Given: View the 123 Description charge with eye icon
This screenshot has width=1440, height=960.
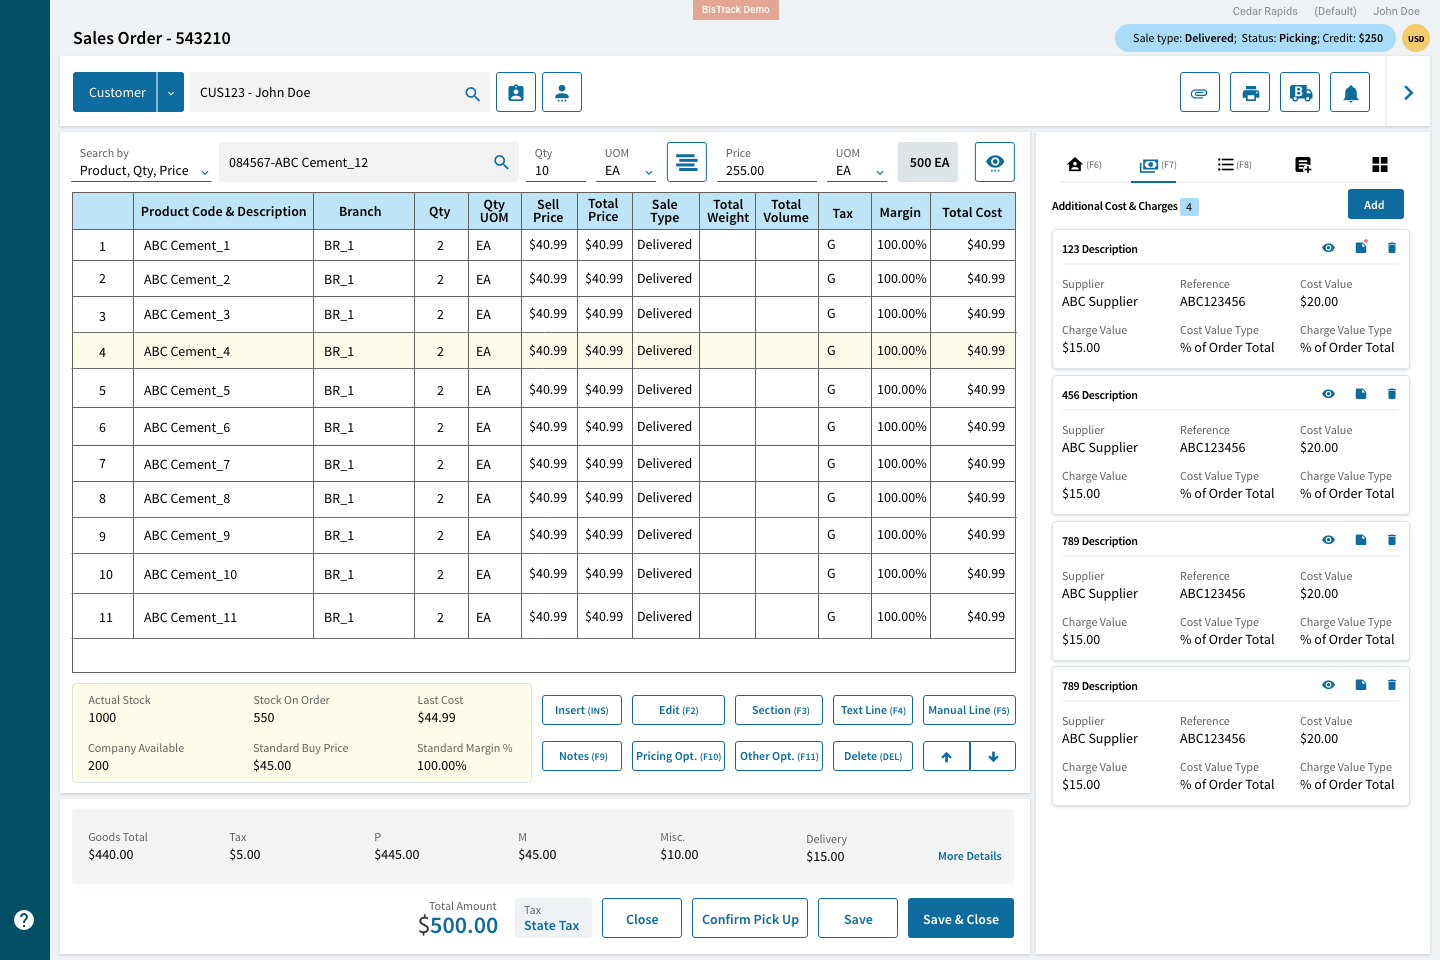Looking at the screenshot, I should coord(1328,247).
